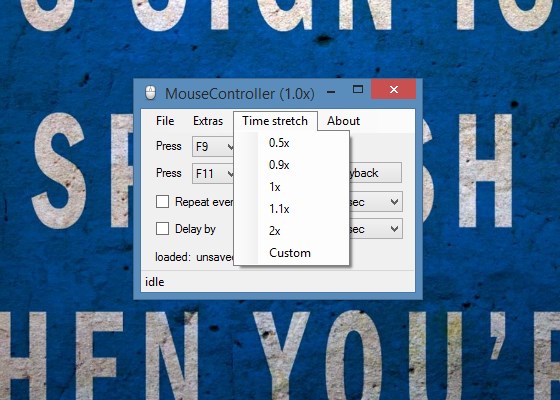Choose the 1.1x speed option
This screenshot has width=560, height=400.
point(291,209)
